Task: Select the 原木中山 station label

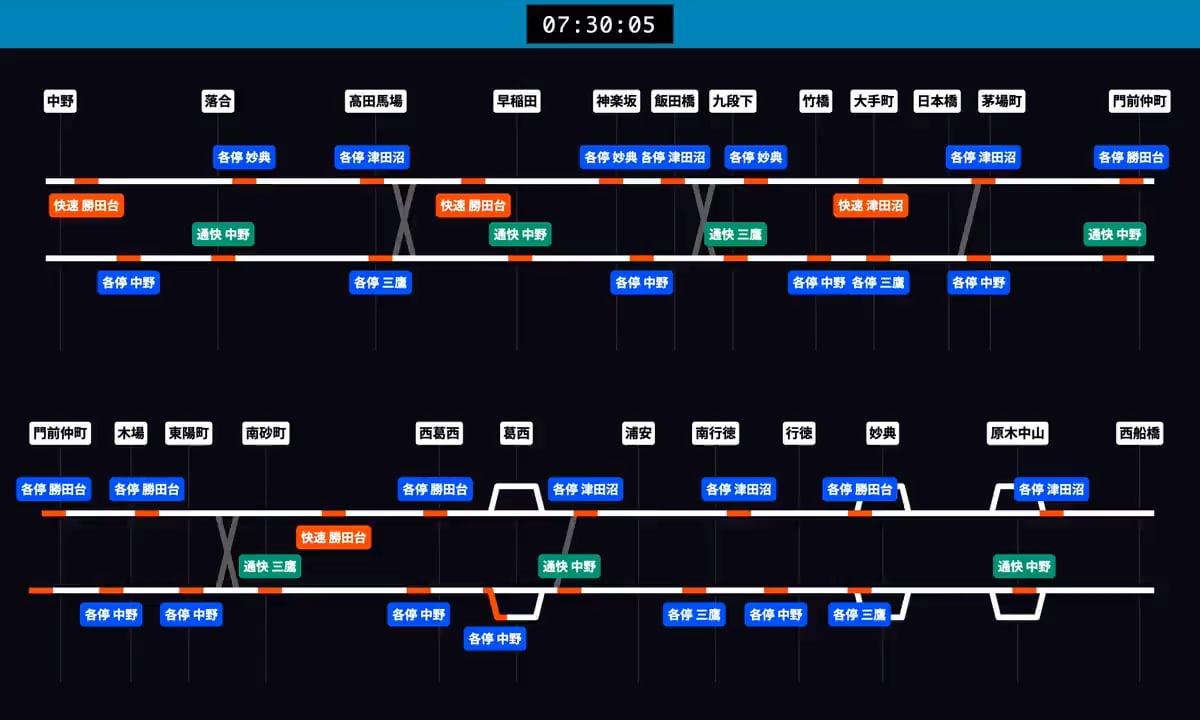Action: tap(1017, 433)
